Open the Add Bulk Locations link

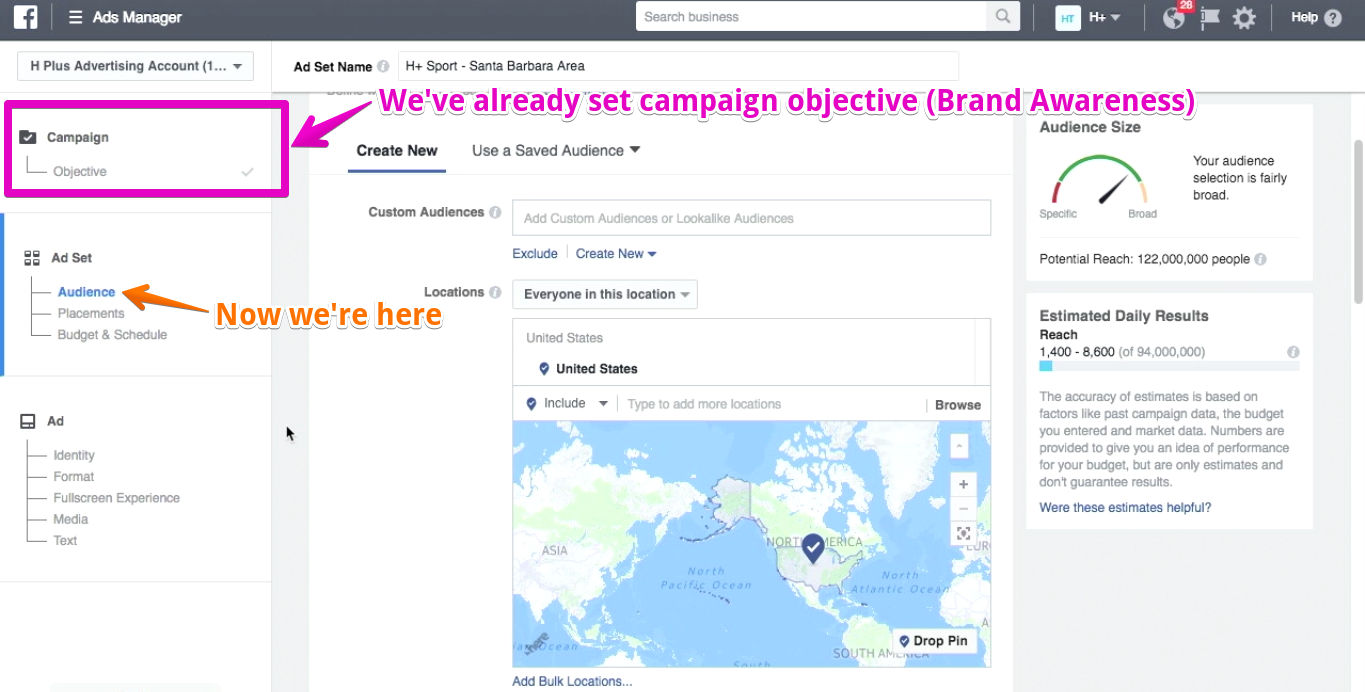[572, 681]
